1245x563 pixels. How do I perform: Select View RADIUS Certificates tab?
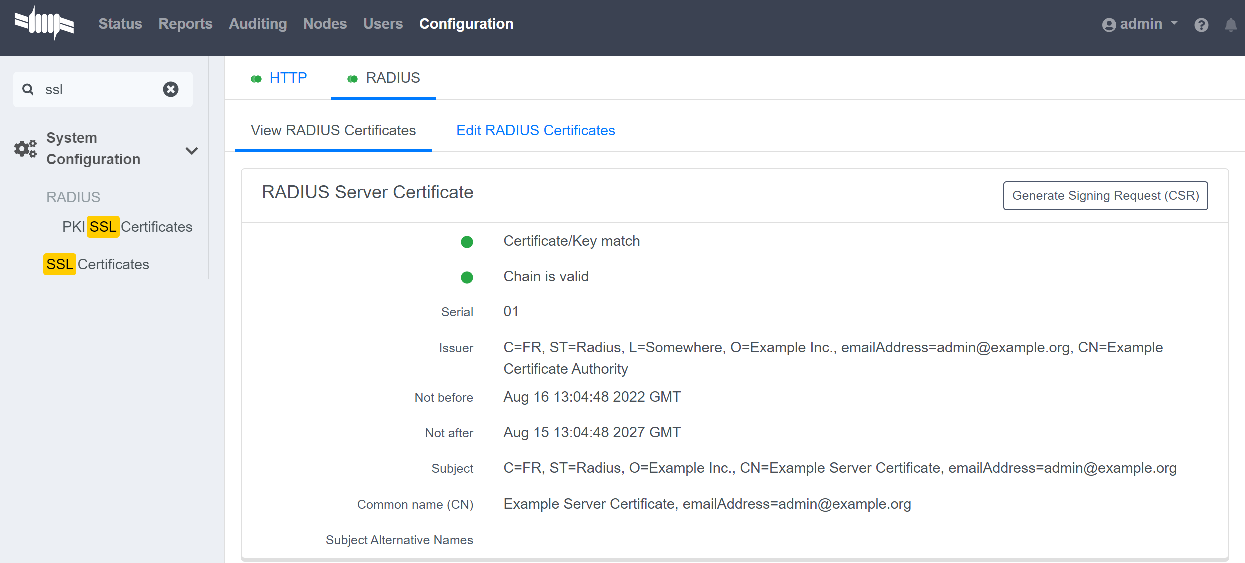coord(333,130)
